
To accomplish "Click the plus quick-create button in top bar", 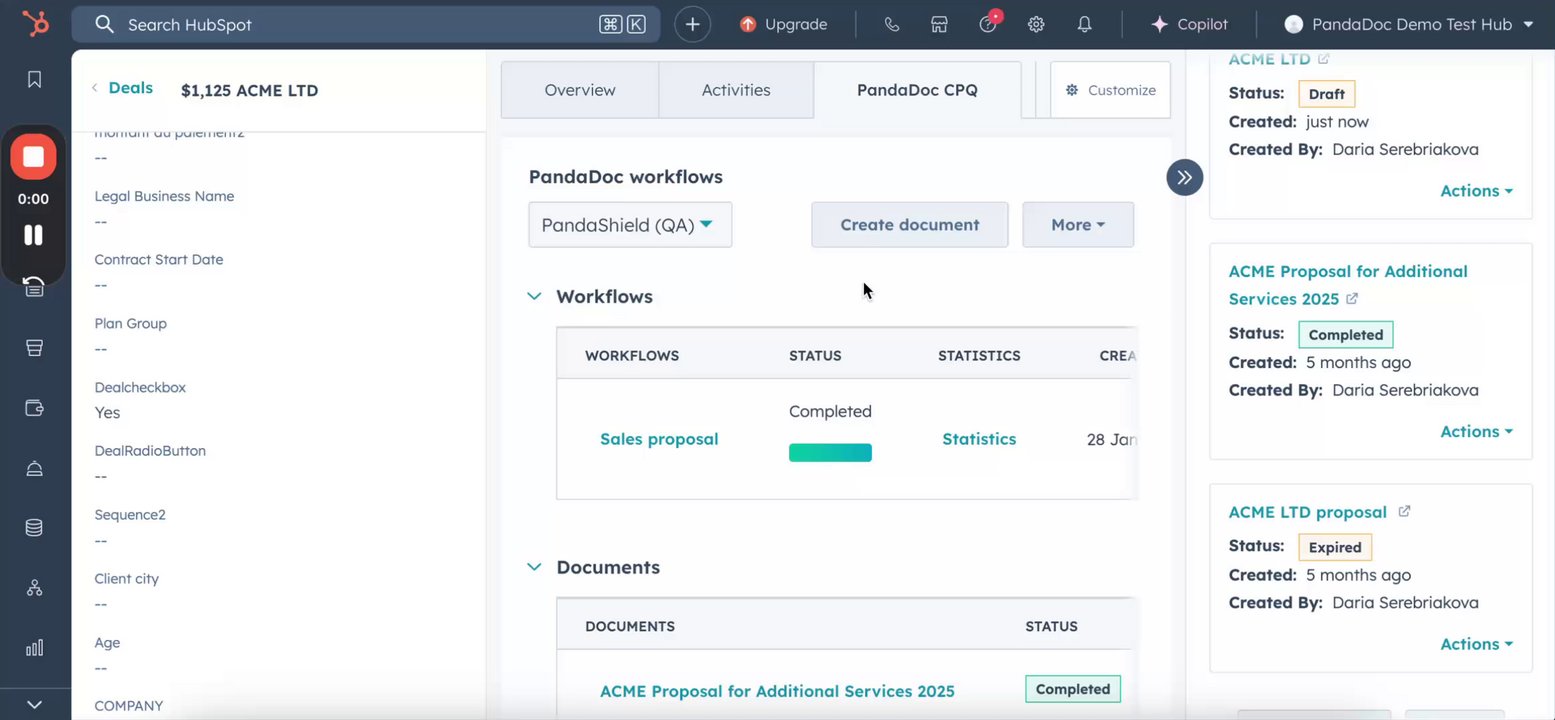I will tap(692, 24).
